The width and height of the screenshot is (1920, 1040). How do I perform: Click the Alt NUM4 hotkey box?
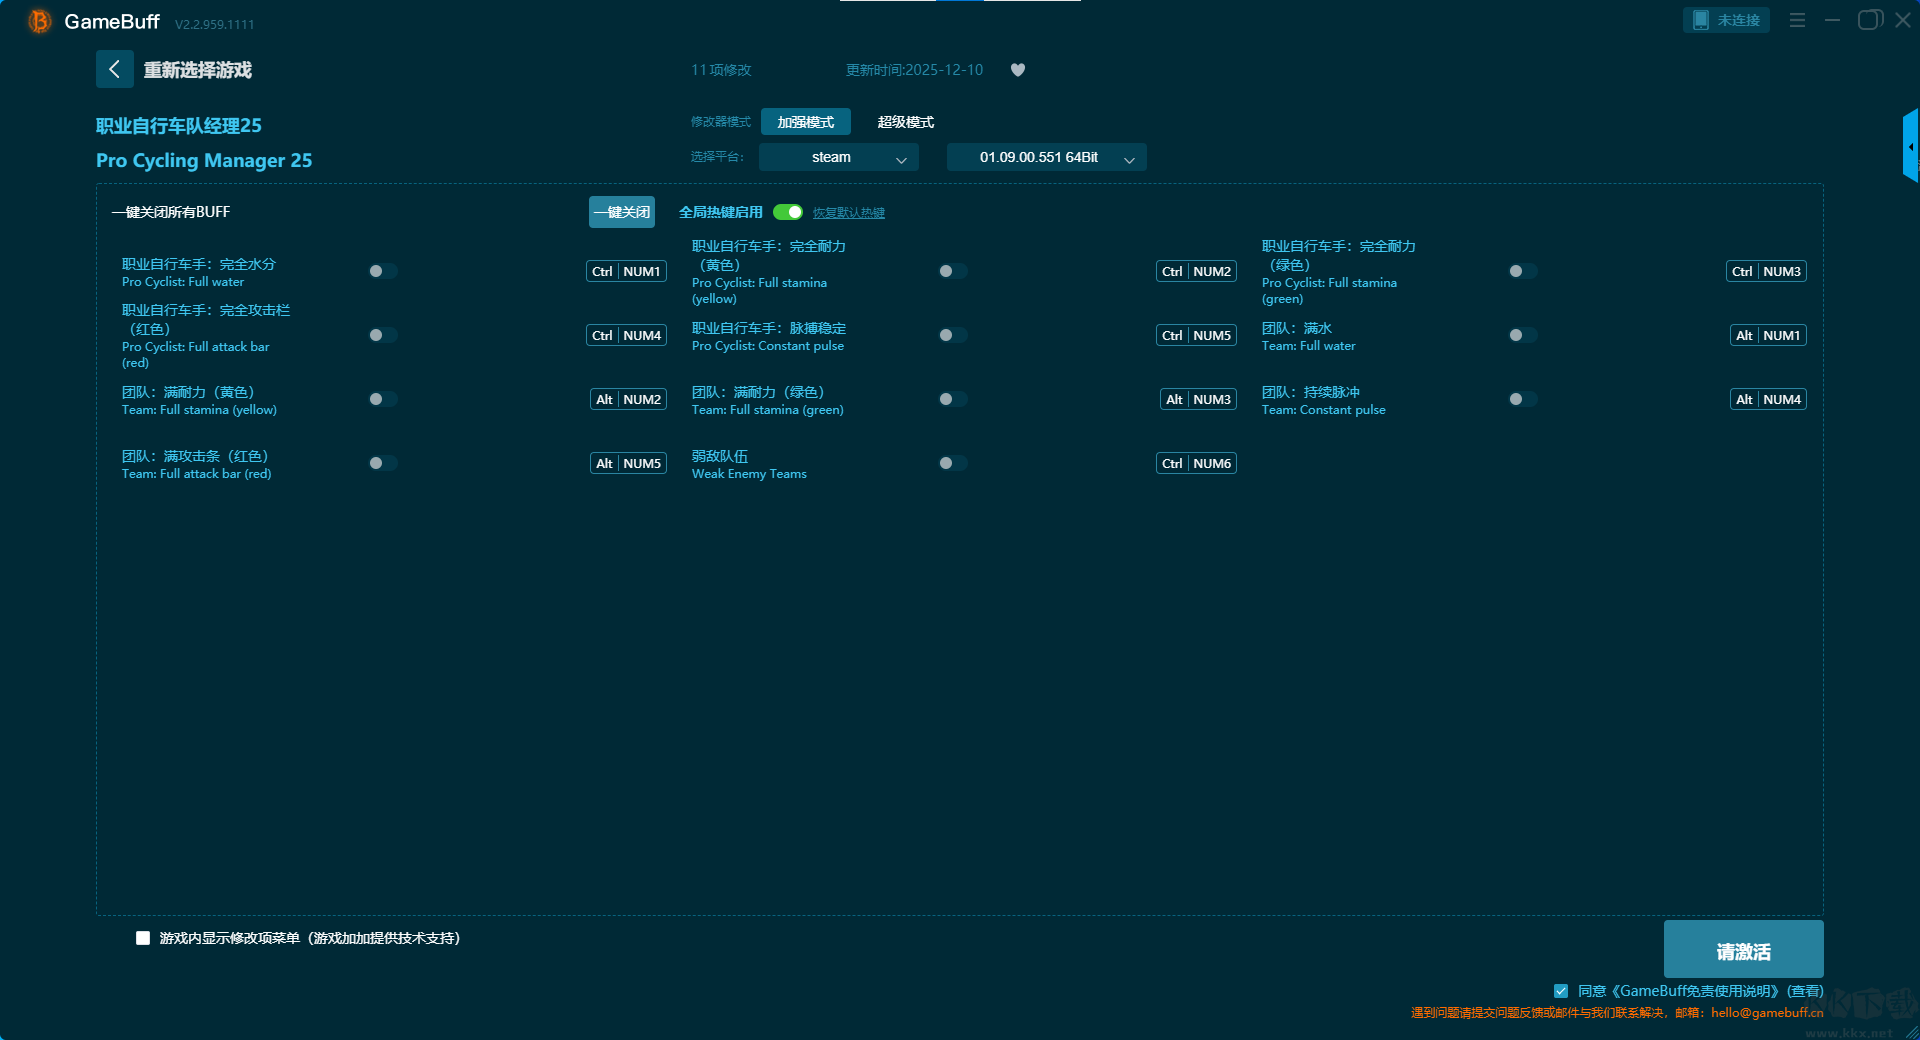coord(1767,399)
